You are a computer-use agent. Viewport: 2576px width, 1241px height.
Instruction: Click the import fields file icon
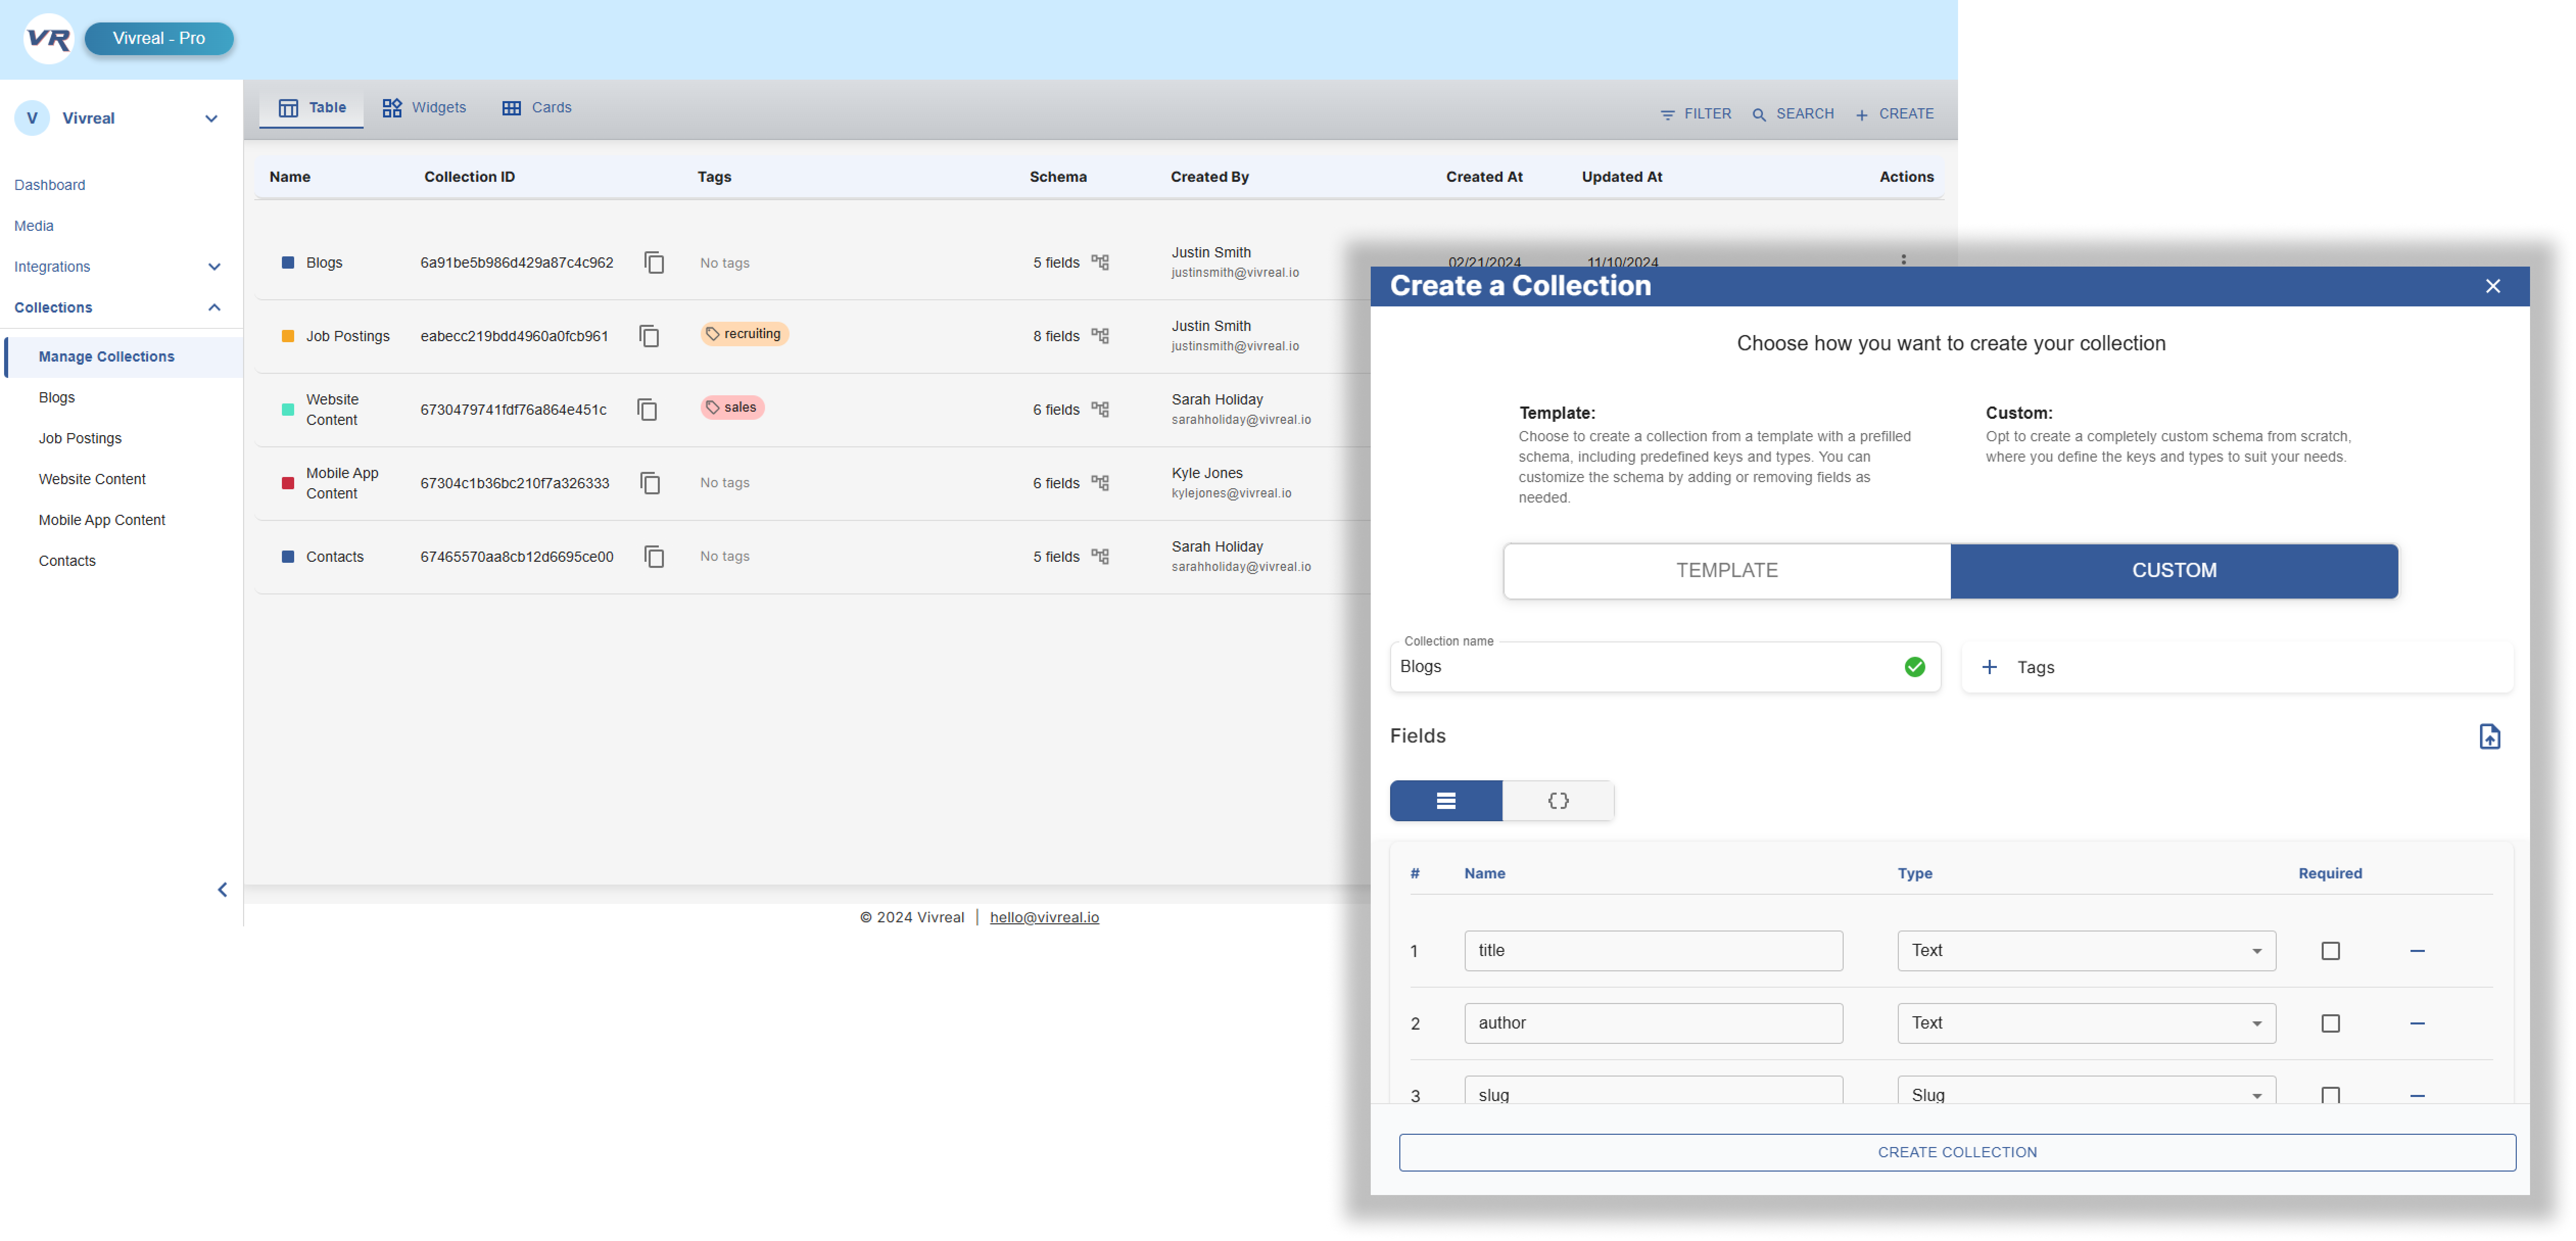[x=2489, y=736]
